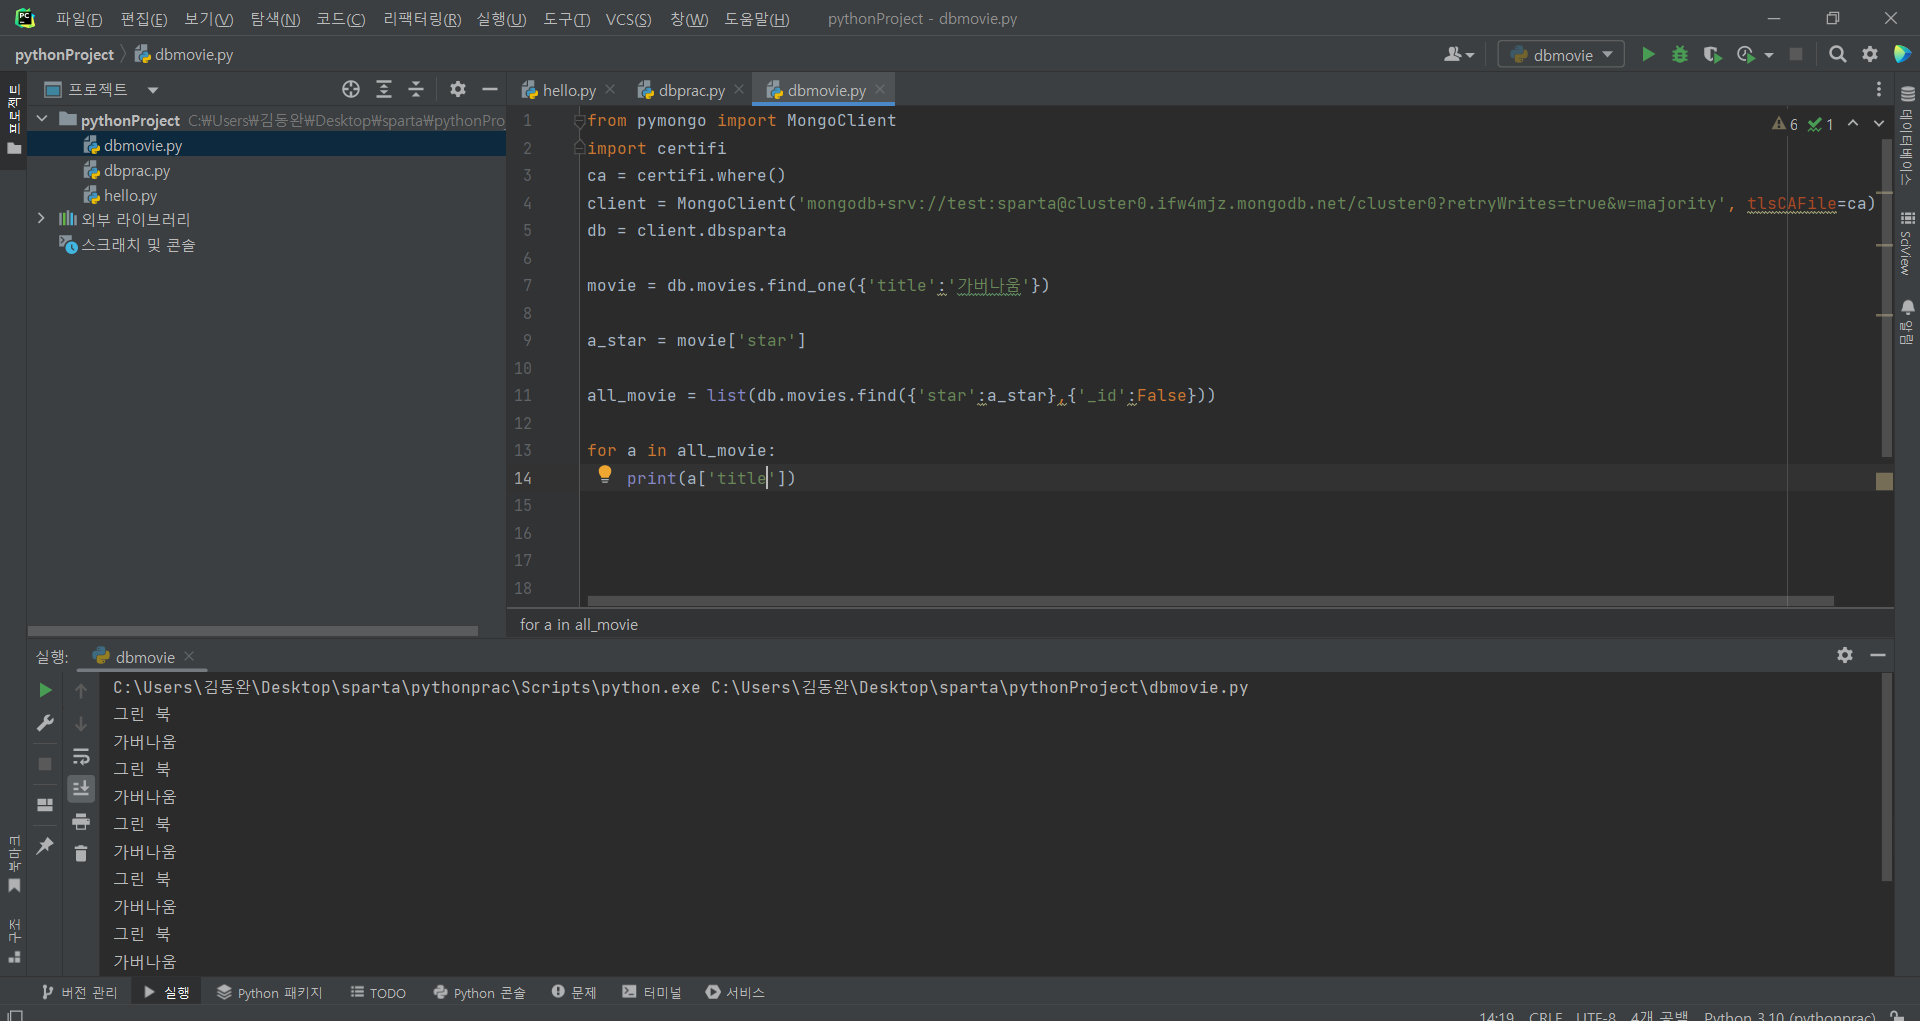Open TODO tool window
The width and height of the screenshot is (1920, 1021).
click(378, 992)
